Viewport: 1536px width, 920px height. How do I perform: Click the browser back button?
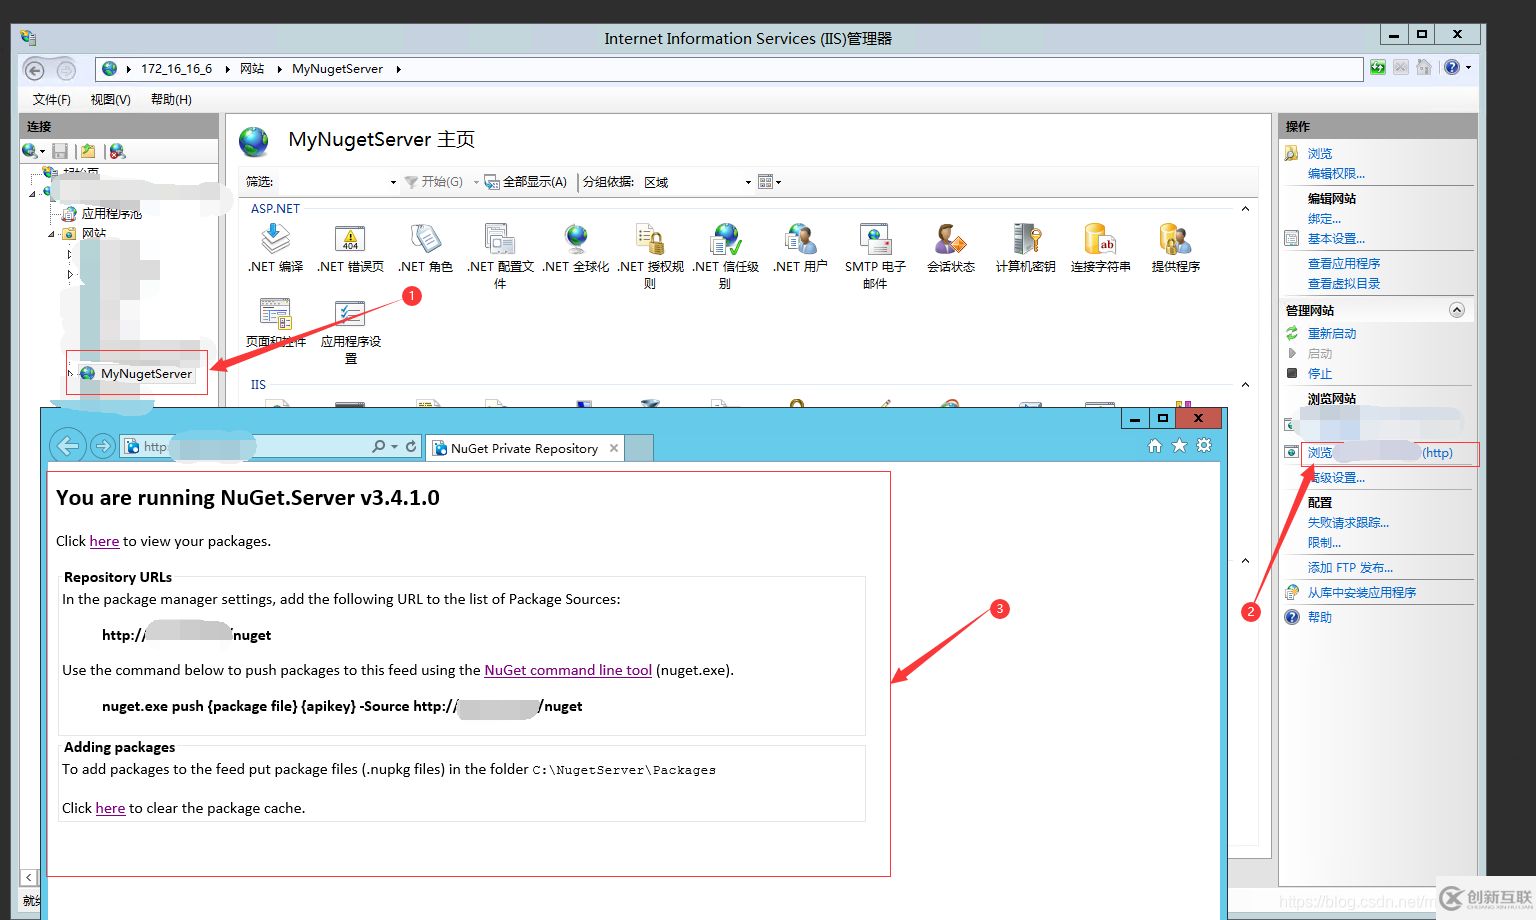pos(68,446)
